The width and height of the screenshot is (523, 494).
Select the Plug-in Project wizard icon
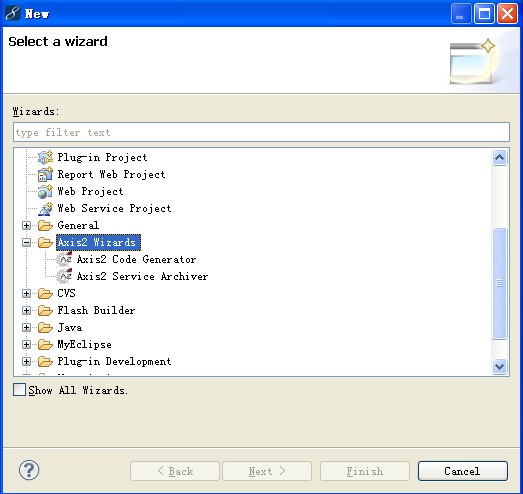pyautogui.click(x=45, y=157)
